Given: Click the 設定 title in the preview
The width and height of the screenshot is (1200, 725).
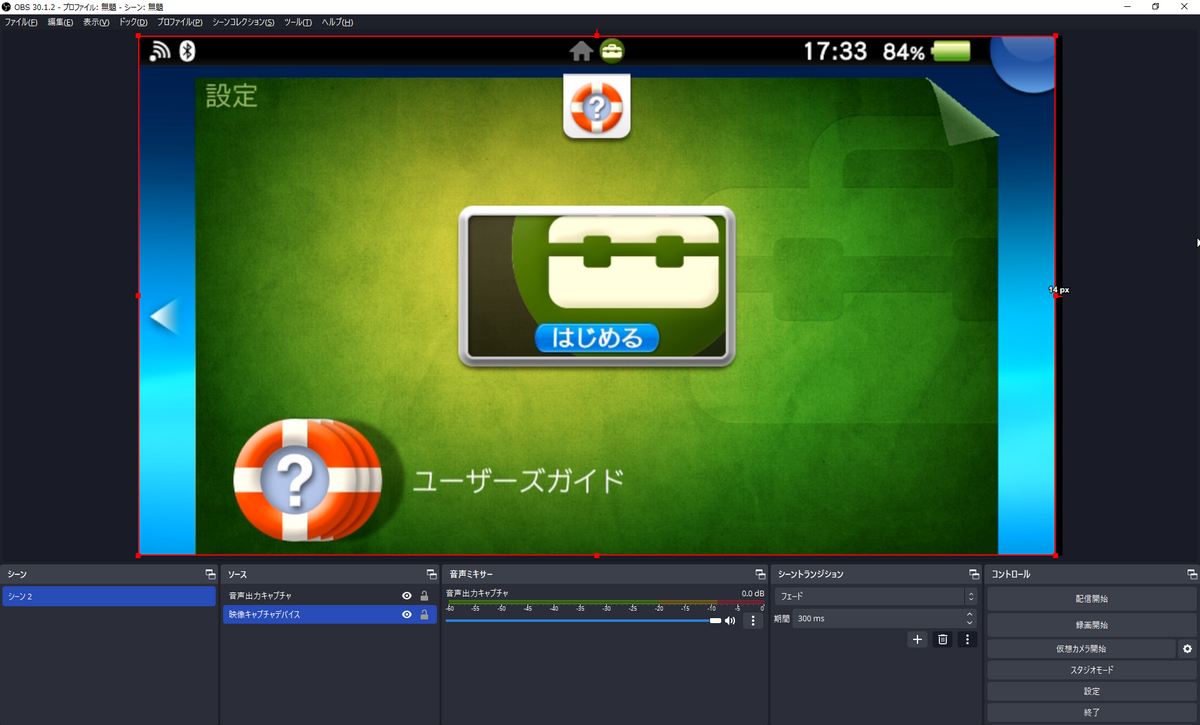Looking at the screenshot, I should [232, 96].
